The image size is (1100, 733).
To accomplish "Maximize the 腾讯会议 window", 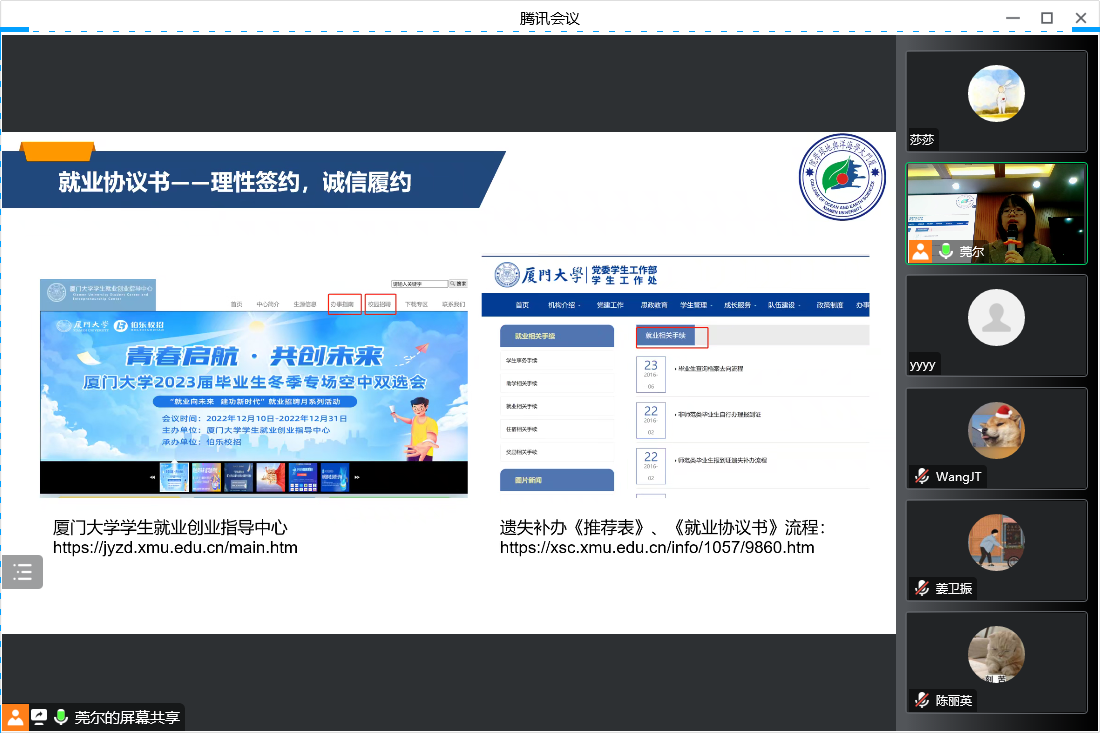I will [1047, 18].
